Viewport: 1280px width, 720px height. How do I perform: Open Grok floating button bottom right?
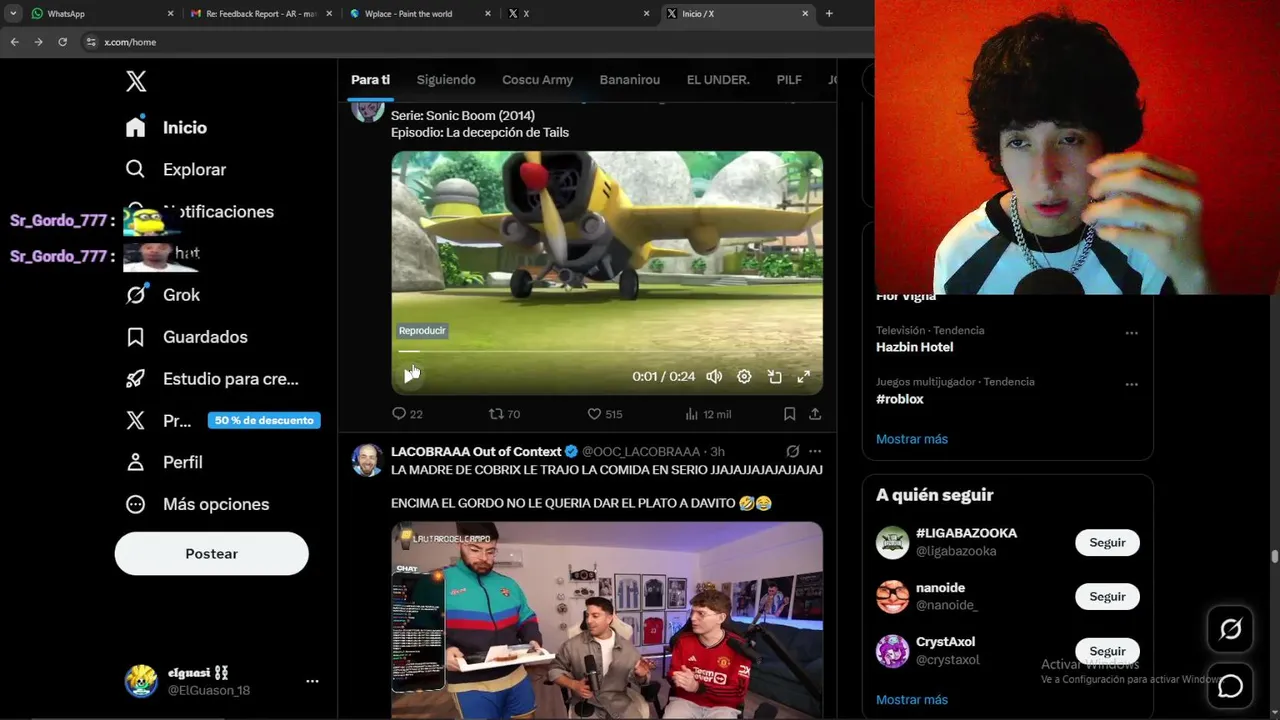click(1230, 629)
